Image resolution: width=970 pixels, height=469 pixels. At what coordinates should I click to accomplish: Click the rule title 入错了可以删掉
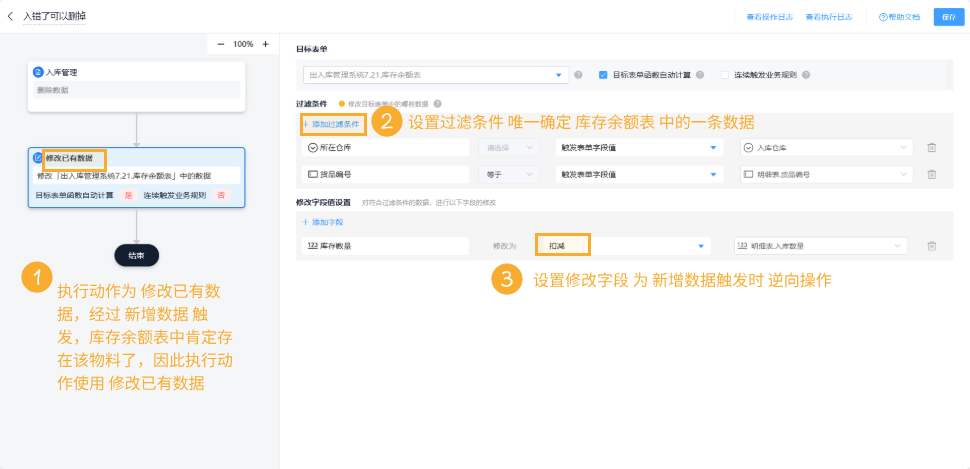click(54, 17)
